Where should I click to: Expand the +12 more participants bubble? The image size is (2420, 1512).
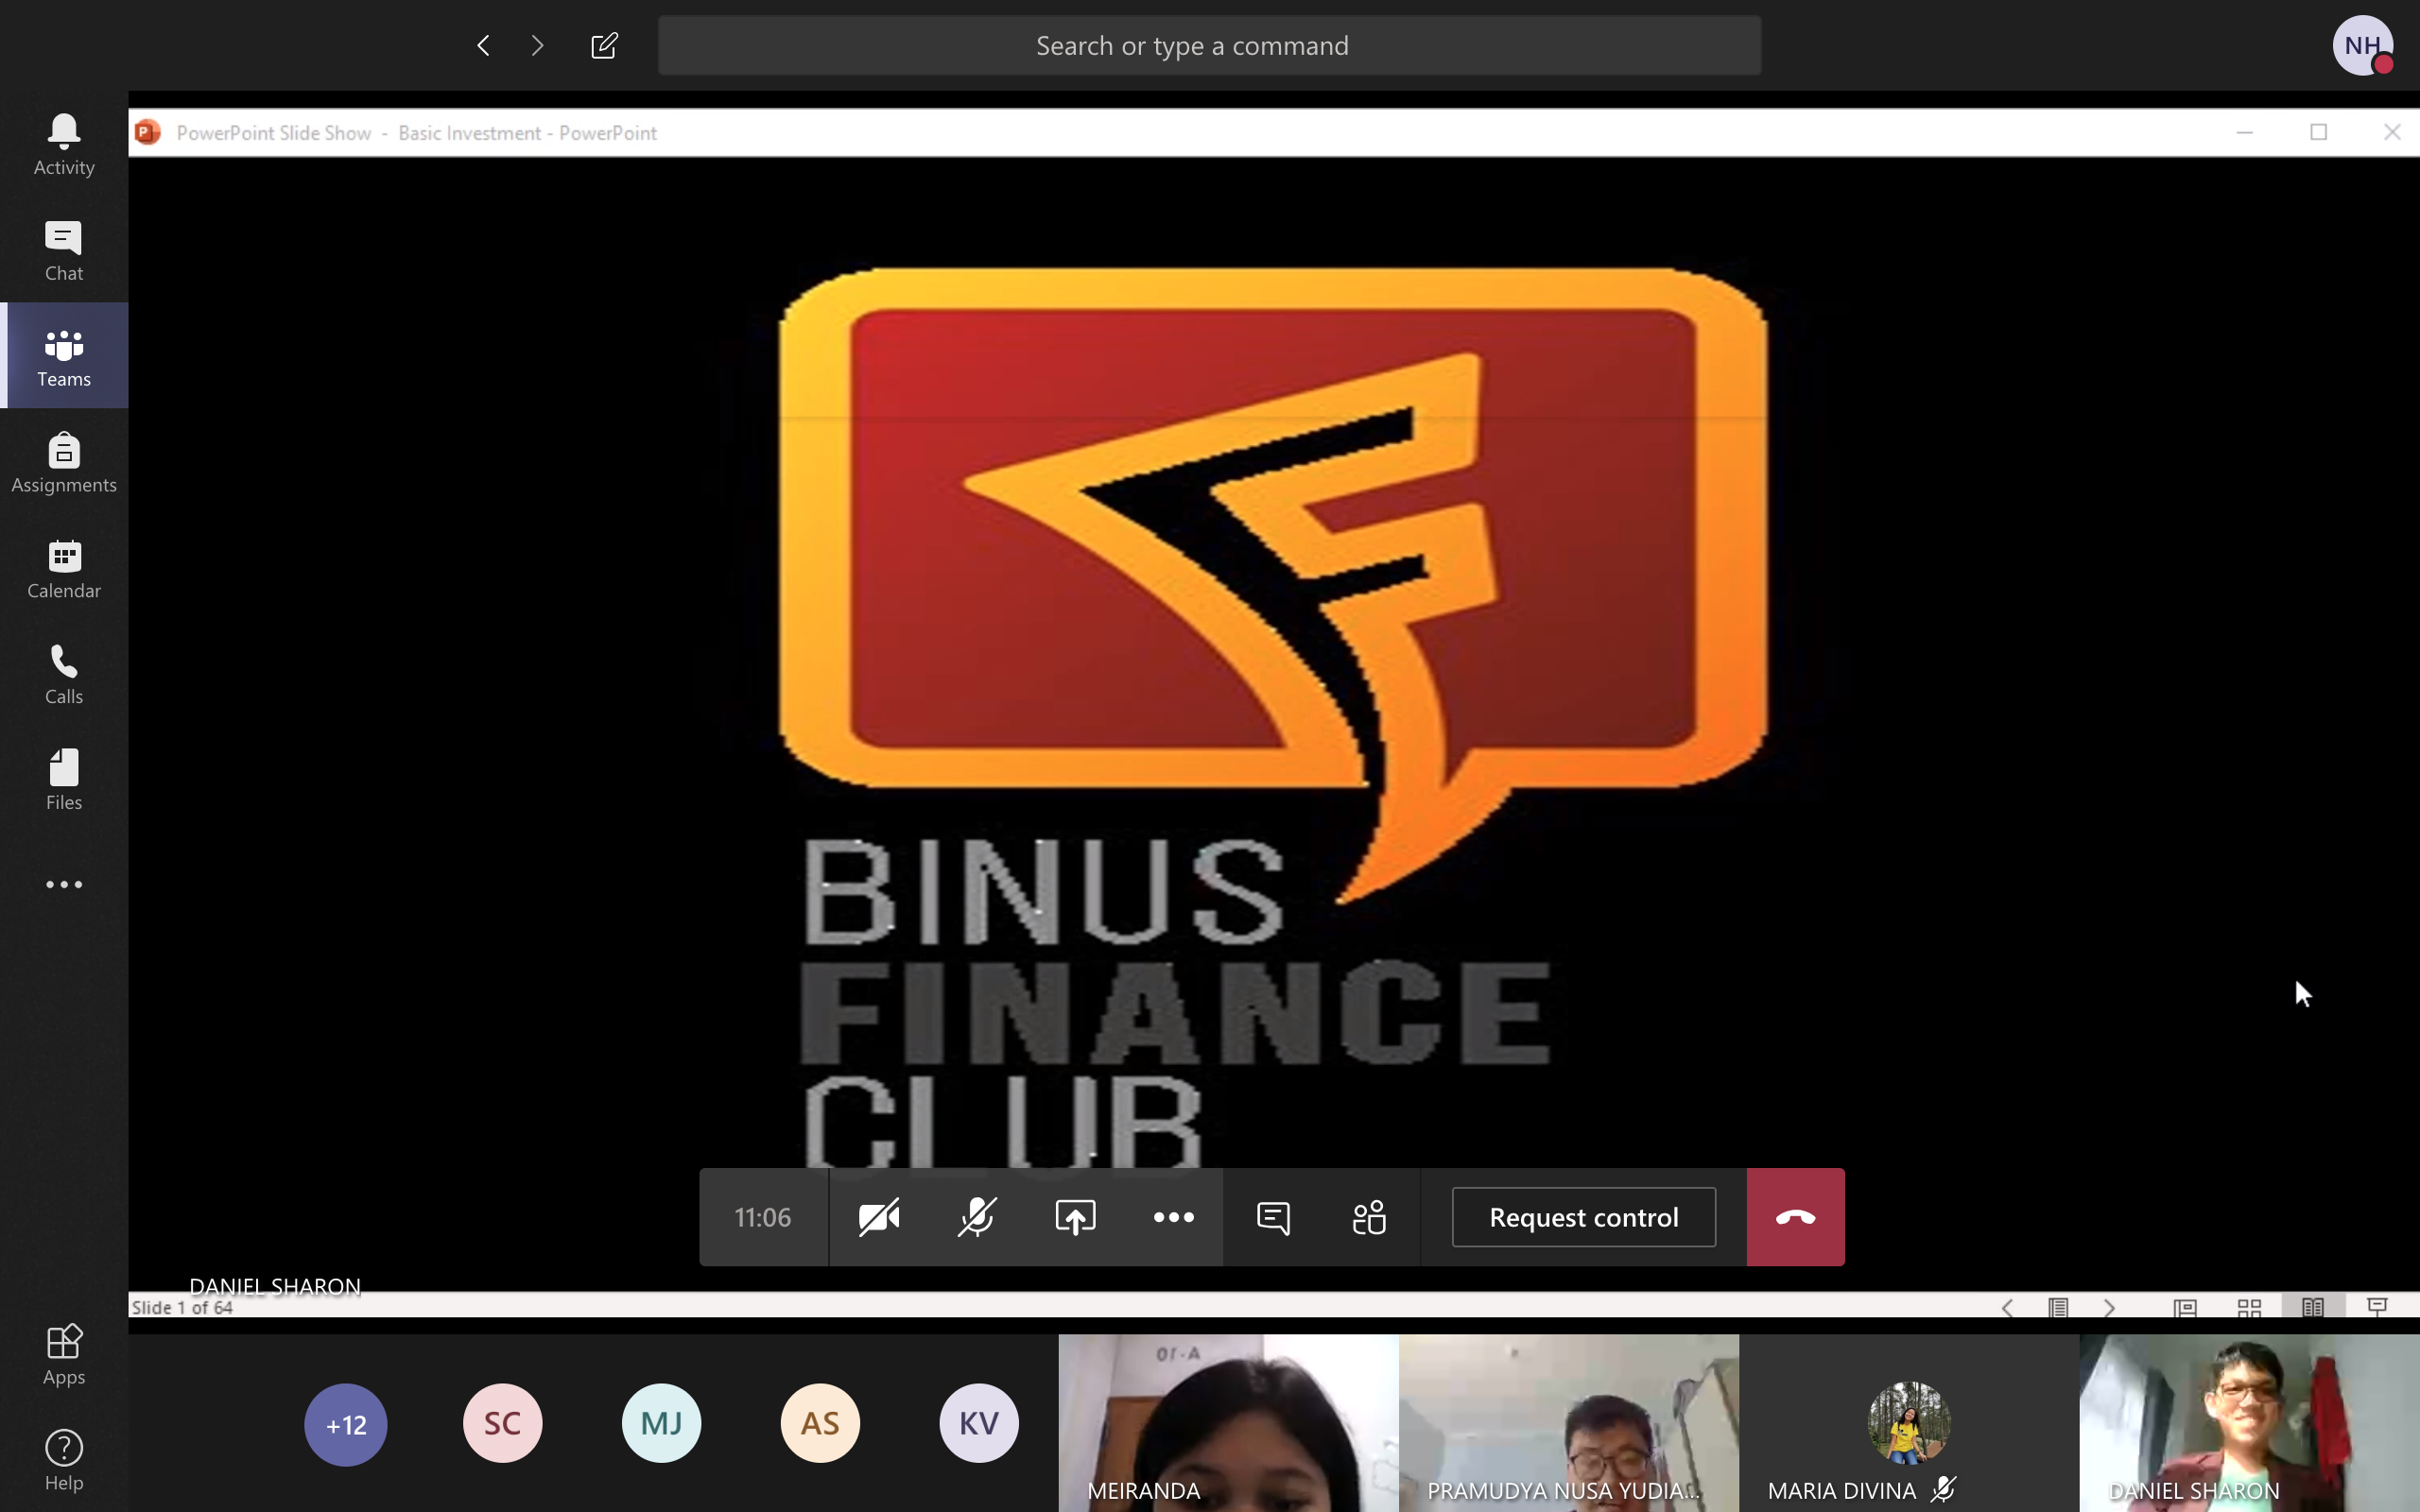(x=346, y=1424)
